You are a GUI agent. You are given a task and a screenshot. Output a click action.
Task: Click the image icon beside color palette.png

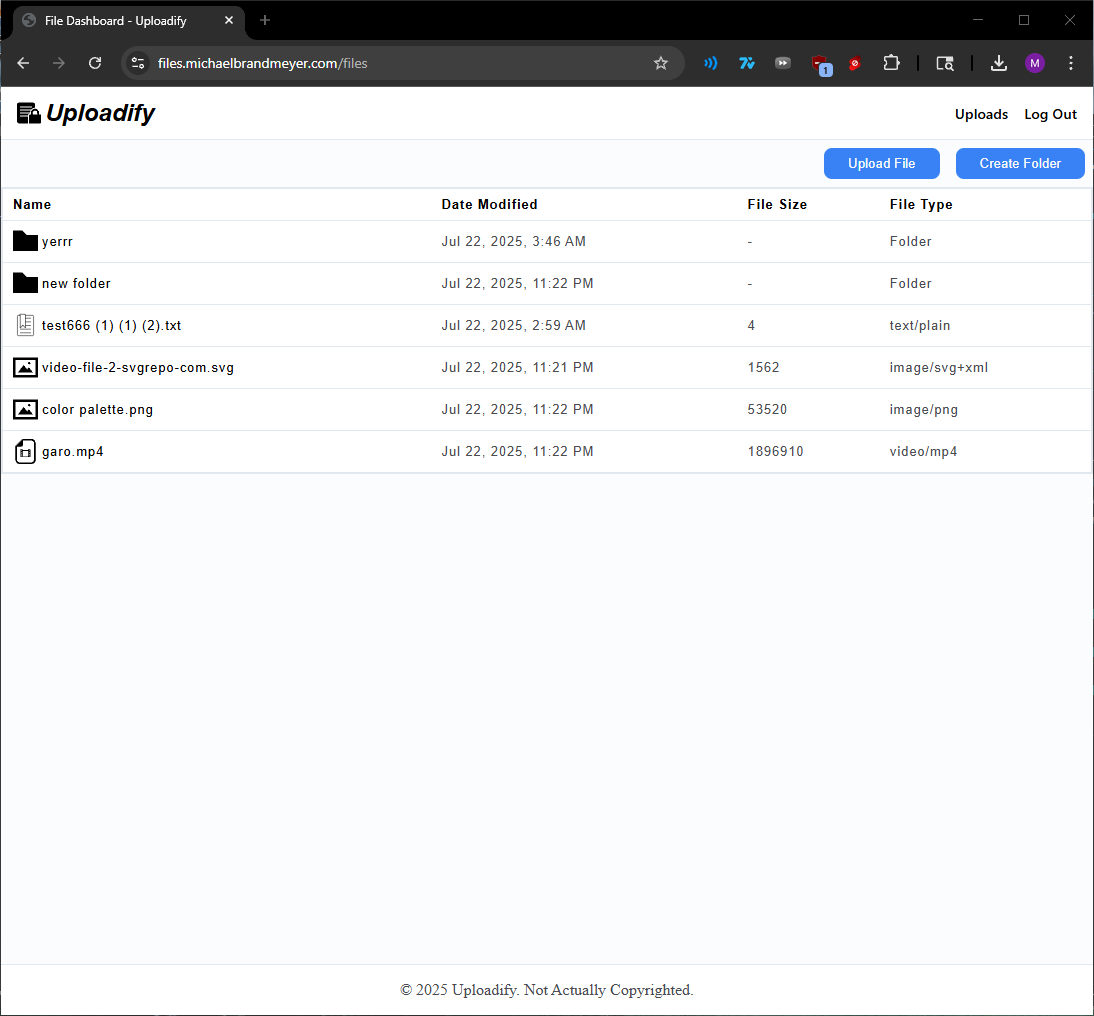coord(25,409)
